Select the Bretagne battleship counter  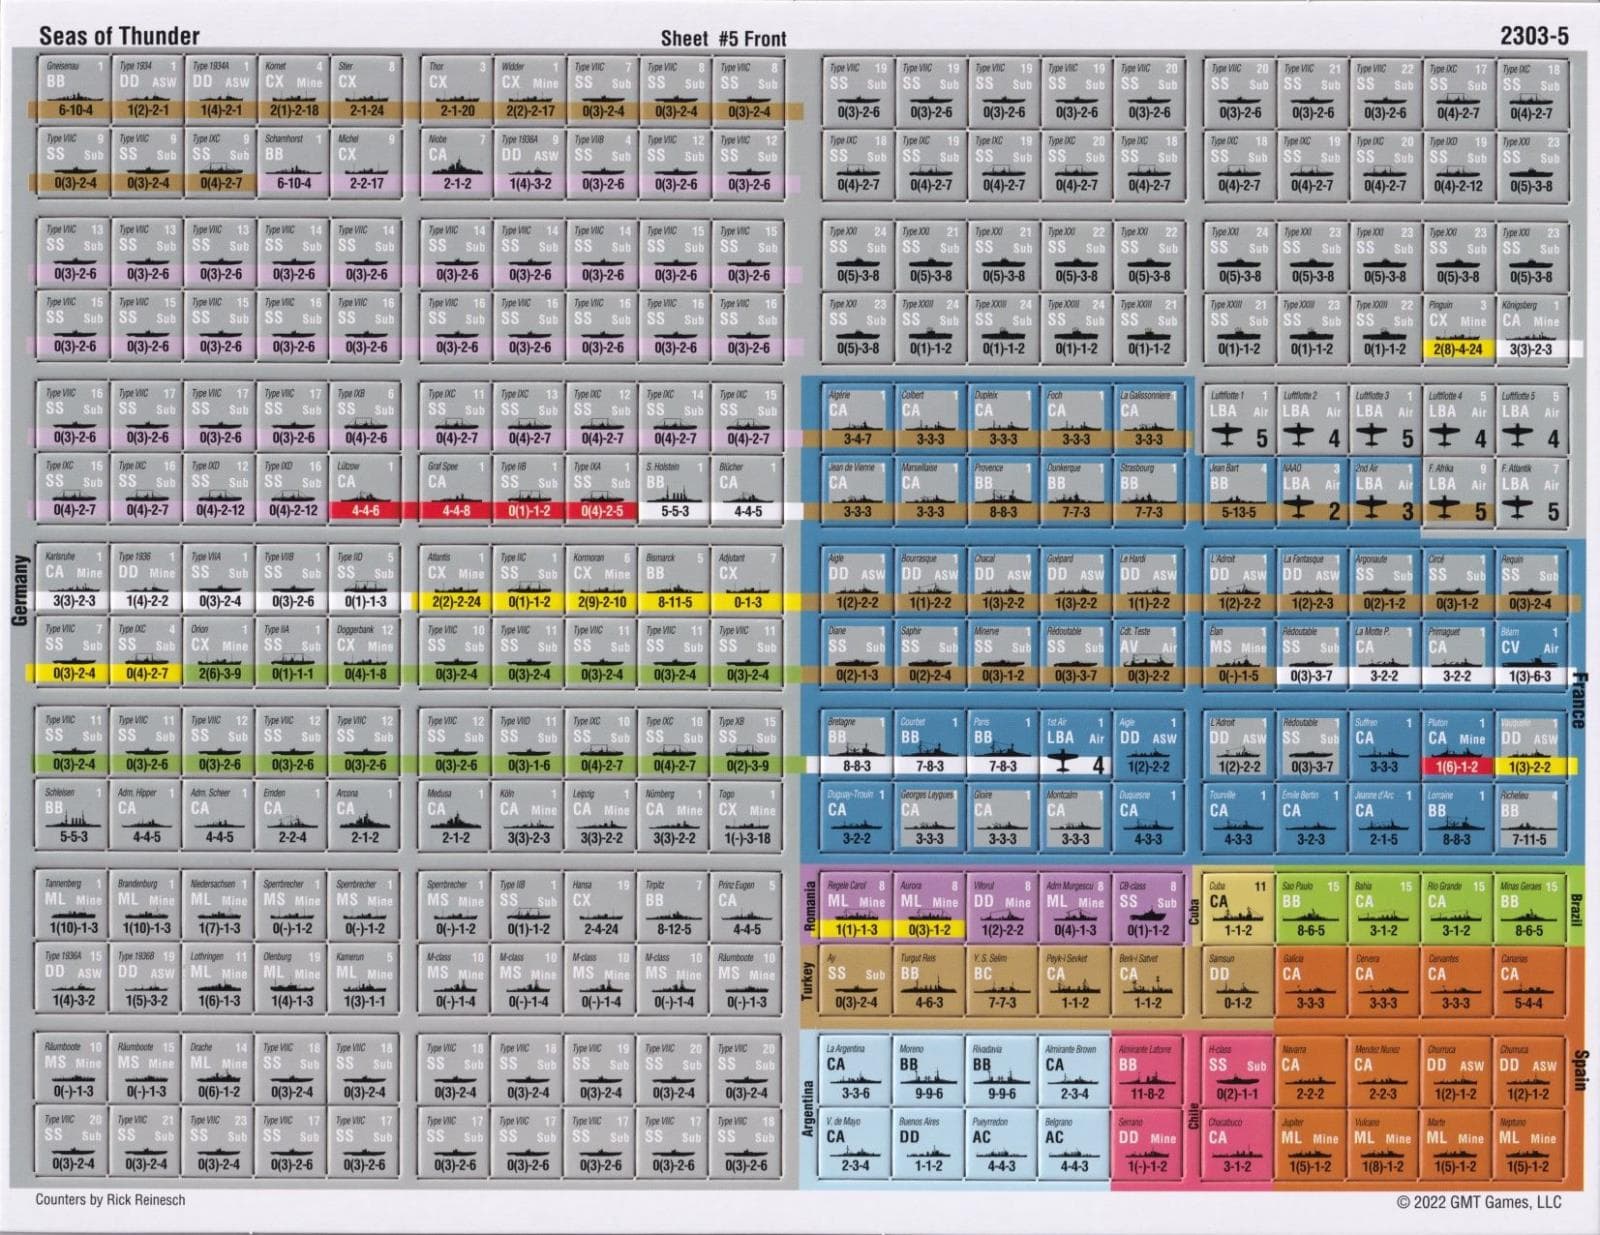pos(857,746)
